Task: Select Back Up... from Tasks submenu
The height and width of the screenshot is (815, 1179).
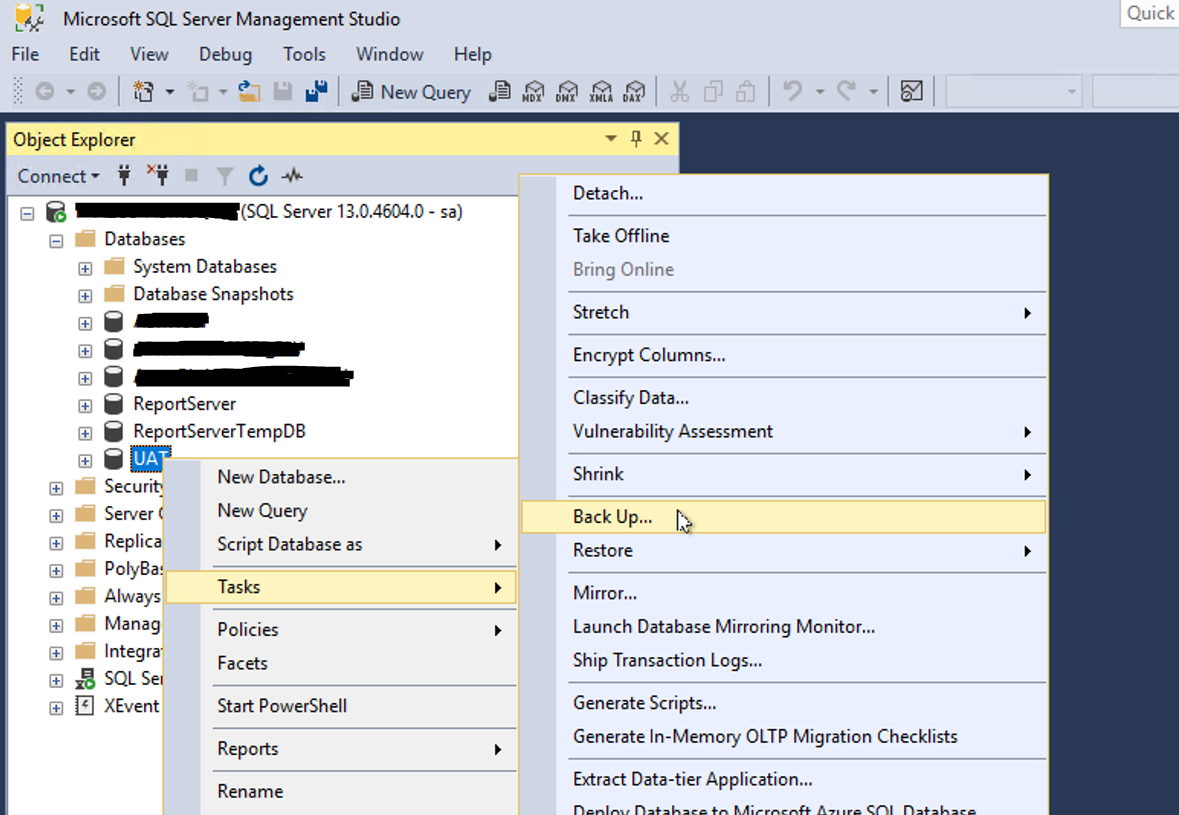Action: point(612,517)
